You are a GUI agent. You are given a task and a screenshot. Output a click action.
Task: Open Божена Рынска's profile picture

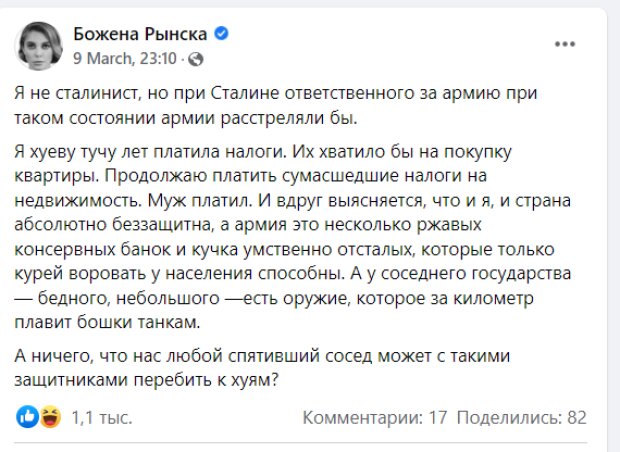(38, 46)
